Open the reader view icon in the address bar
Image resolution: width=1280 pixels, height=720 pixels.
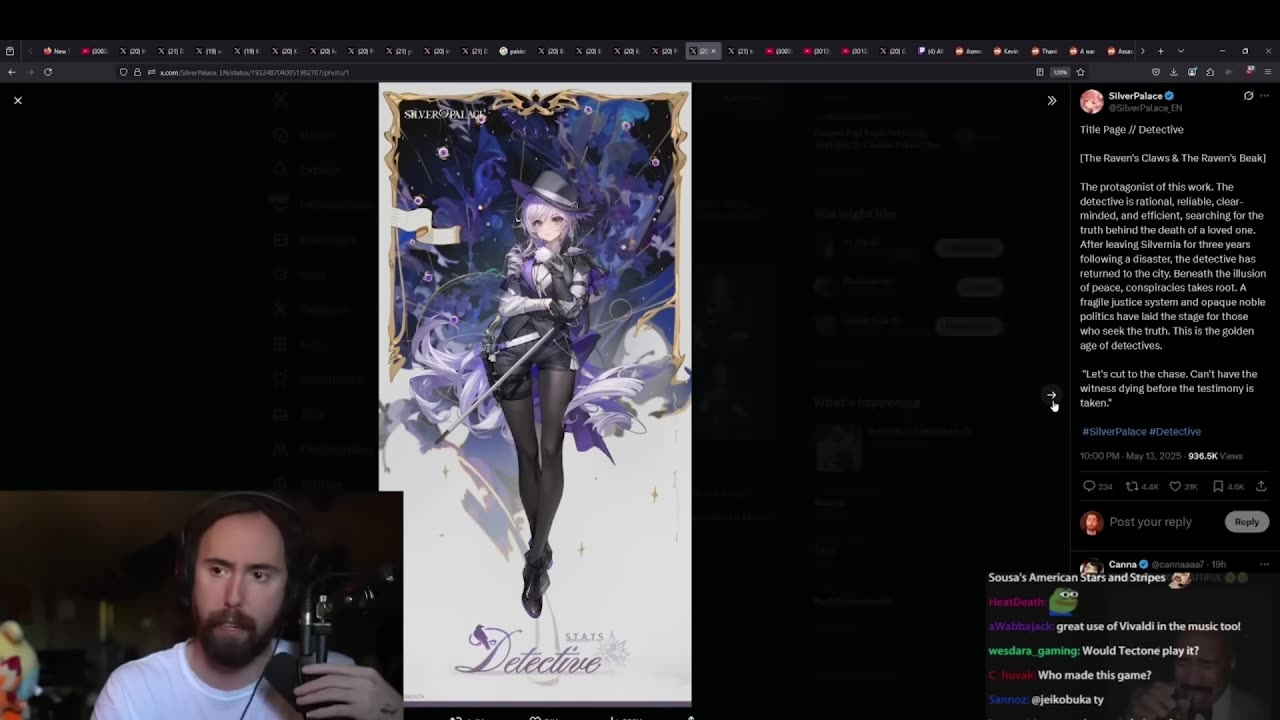1040,72
